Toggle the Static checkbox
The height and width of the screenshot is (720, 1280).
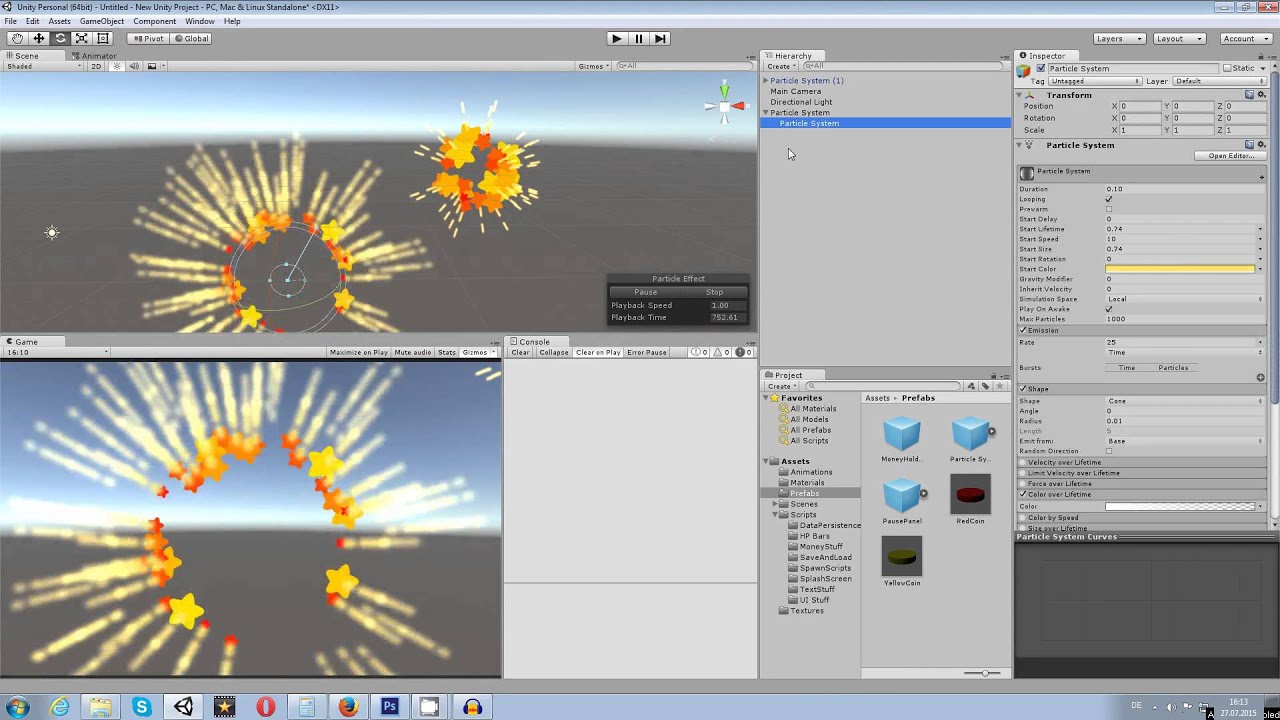click(x=1227, y=69)
